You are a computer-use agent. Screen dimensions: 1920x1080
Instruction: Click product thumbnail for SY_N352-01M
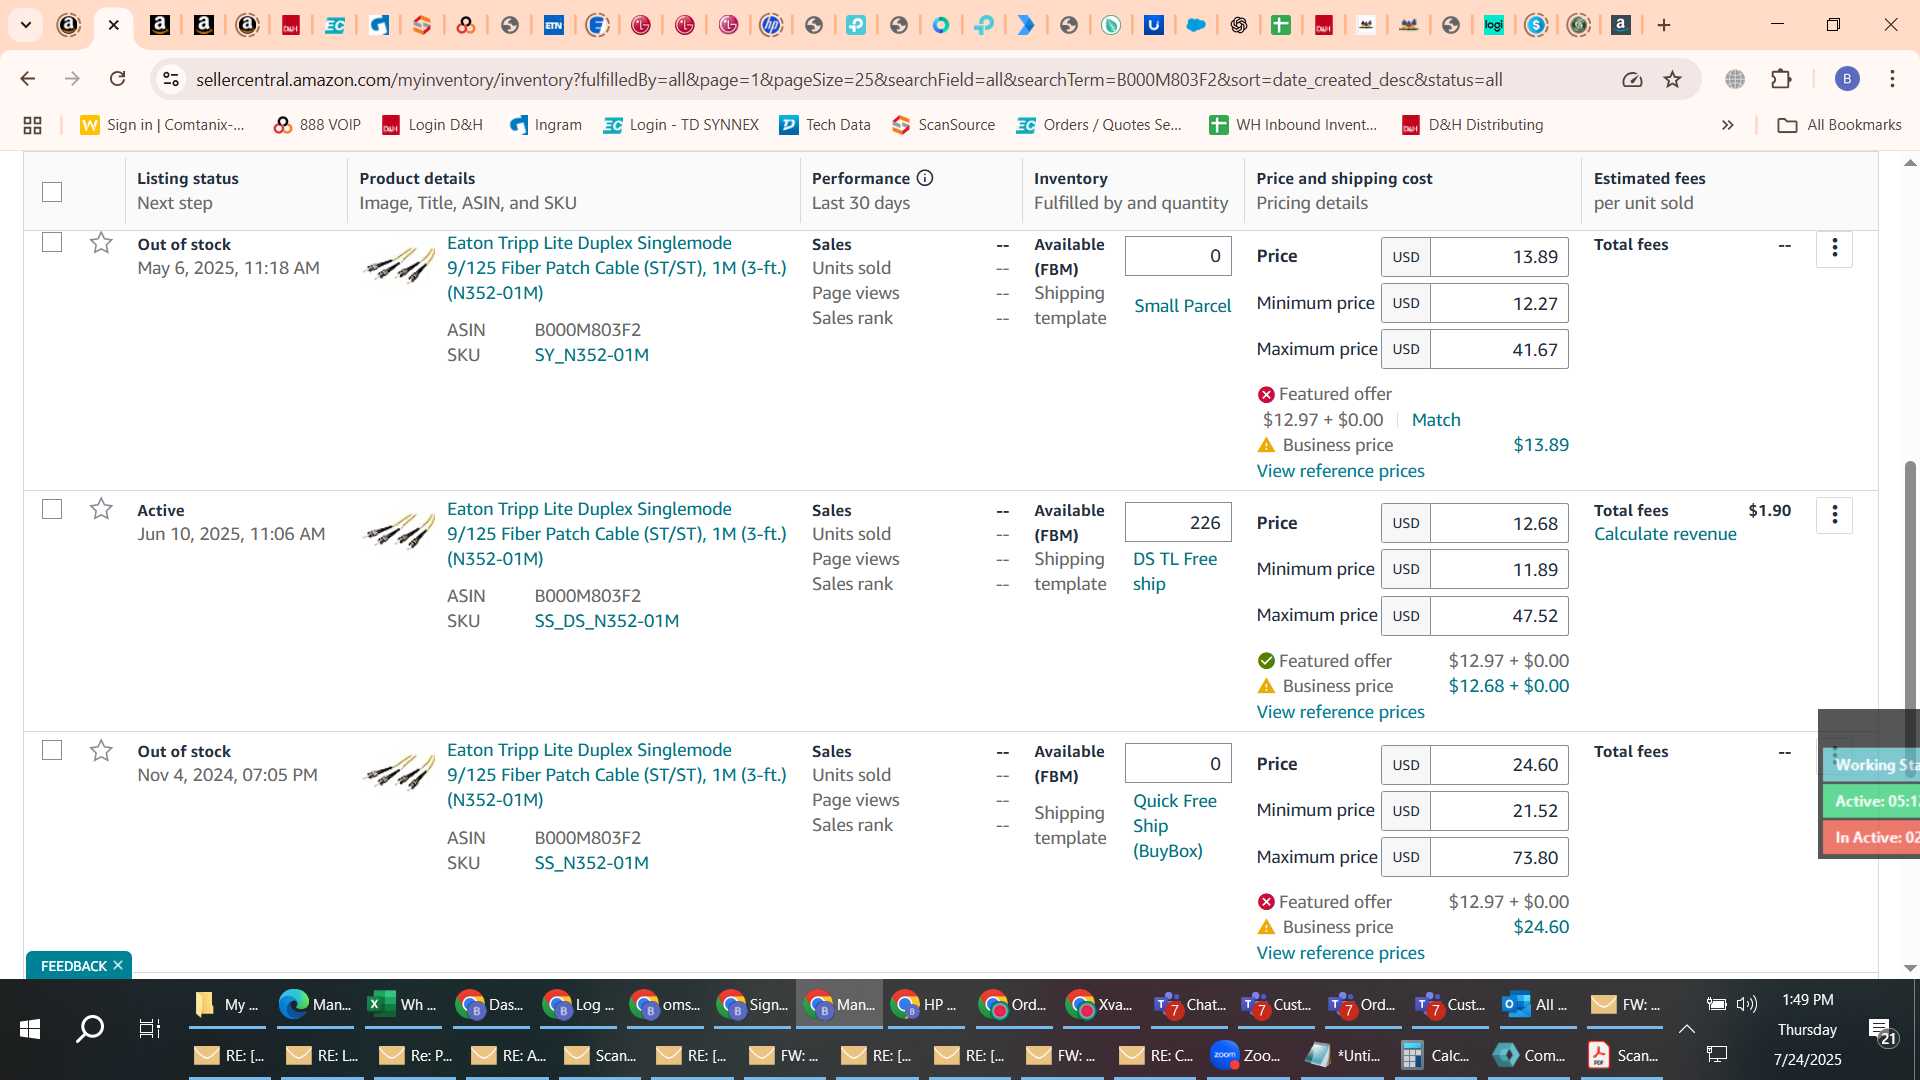click(x=399, y=265)
